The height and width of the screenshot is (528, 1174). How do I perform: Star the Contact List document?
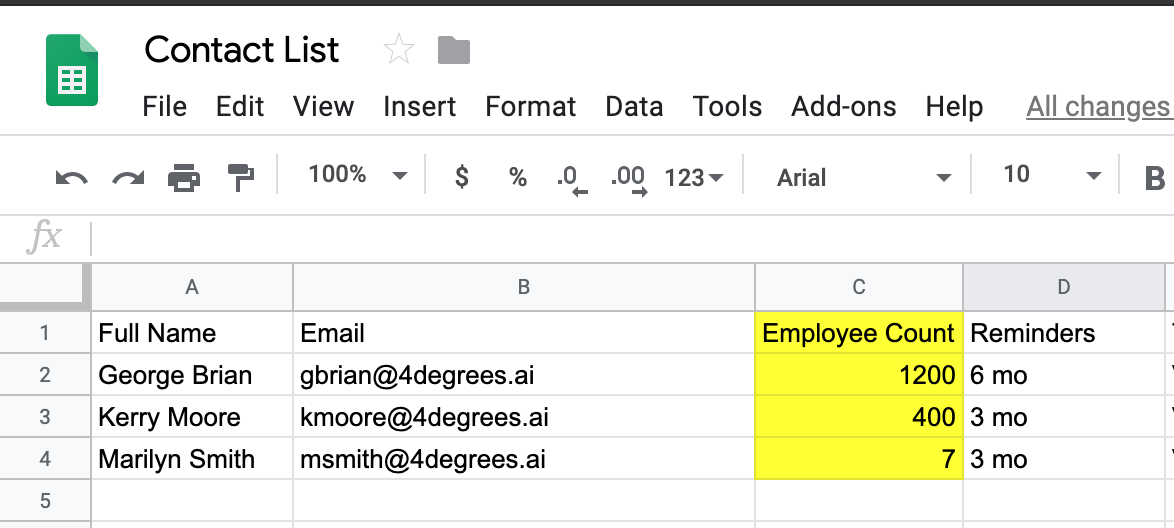click(398, 50)
